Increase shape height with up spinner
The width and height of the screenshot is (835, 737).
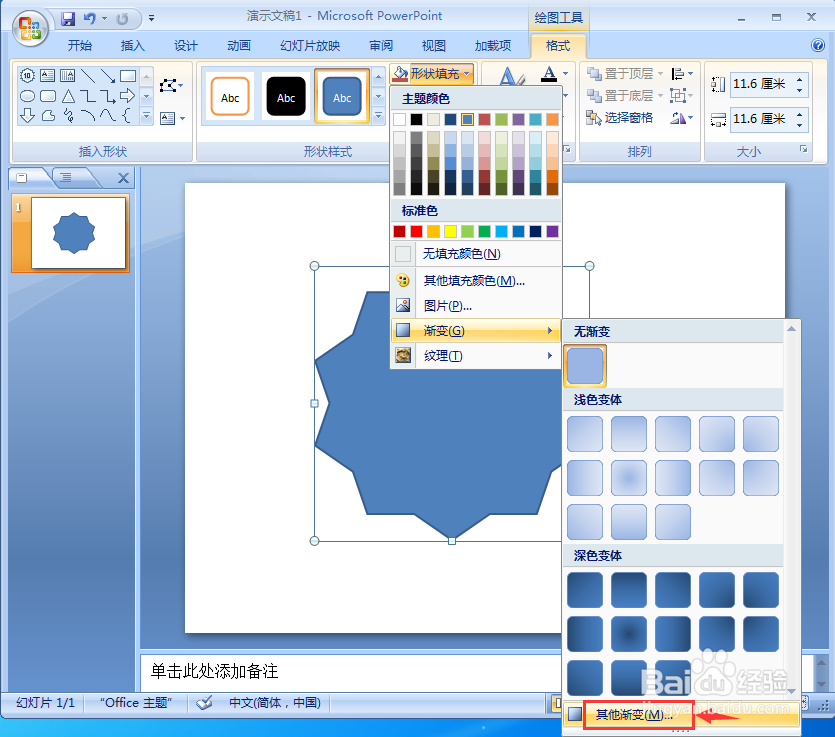pyautogui.click(x=799, y=79)
